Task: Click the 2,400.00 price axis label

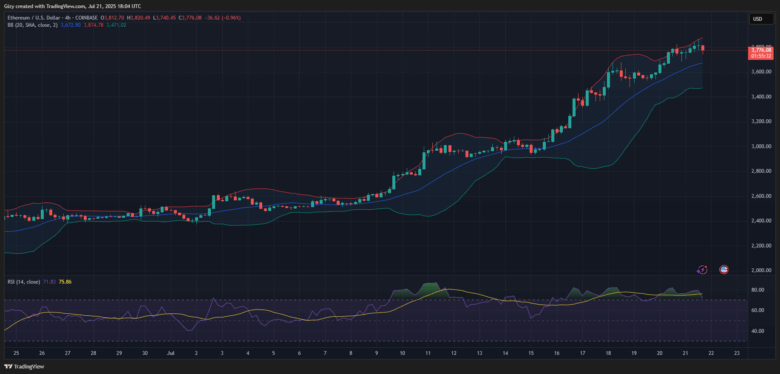Action: 761,221
